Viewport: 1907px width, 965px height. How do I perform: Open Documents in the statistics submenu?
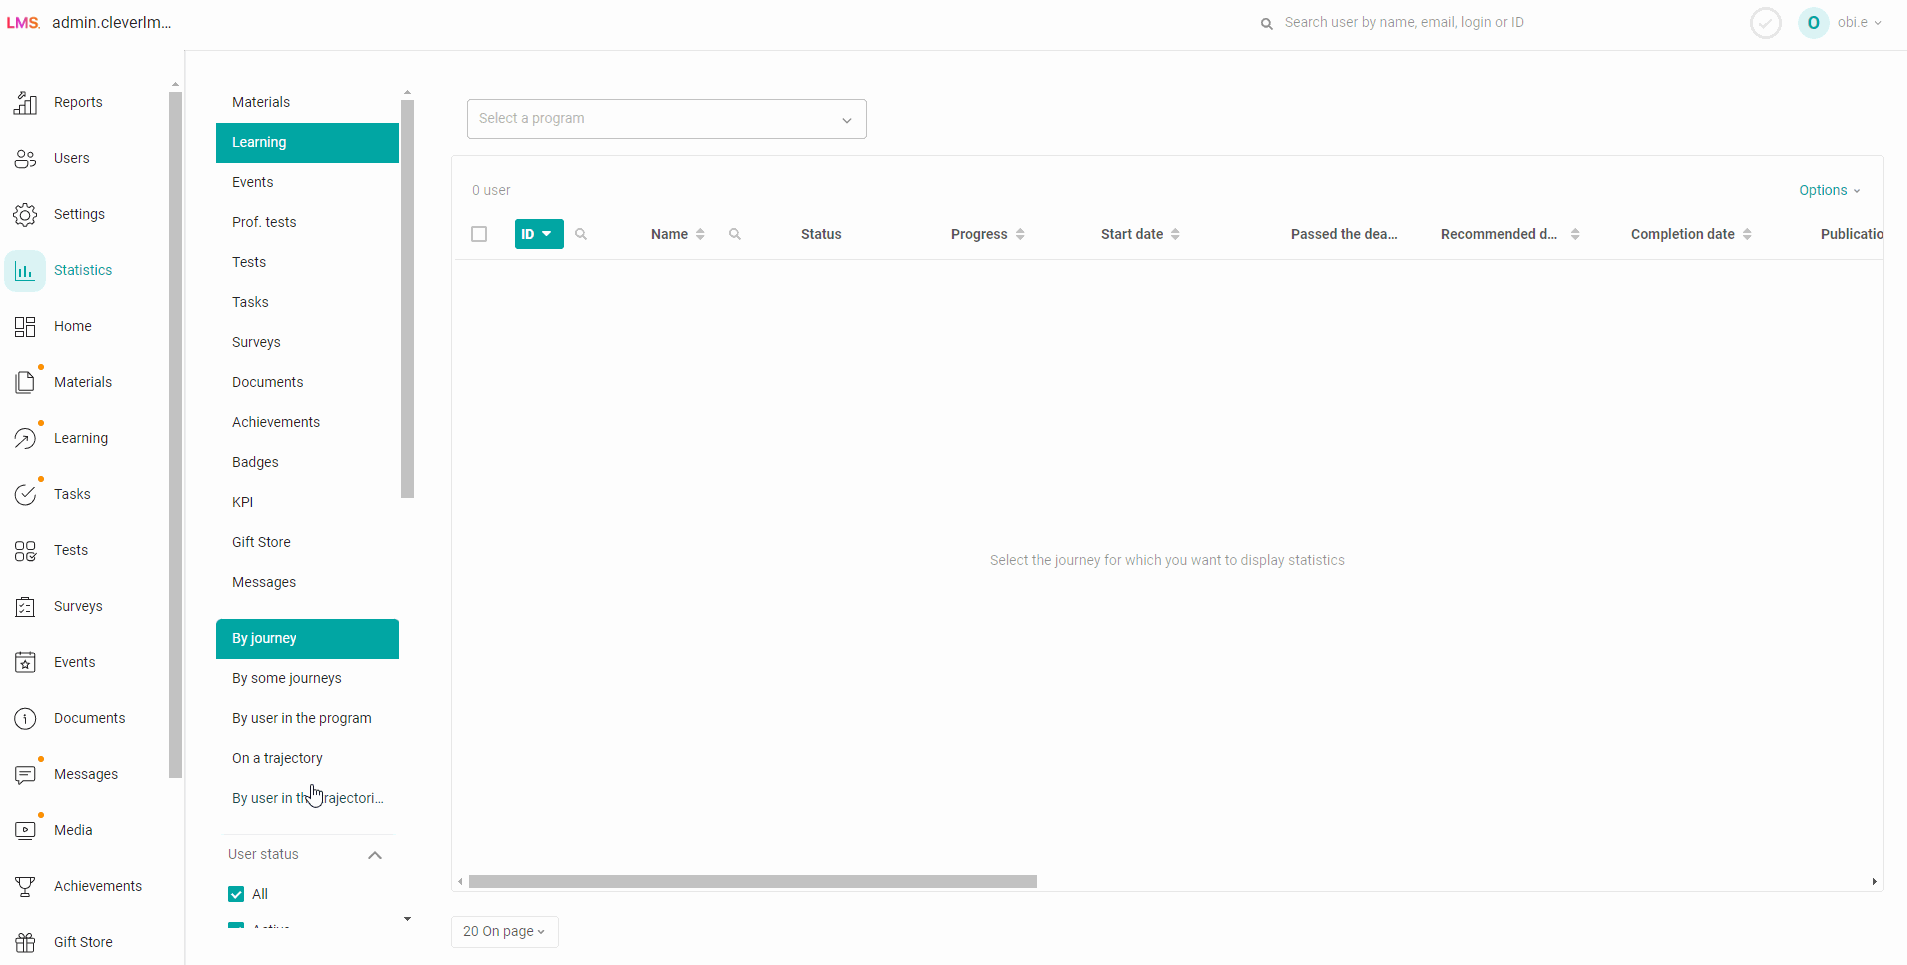(307, 382)
